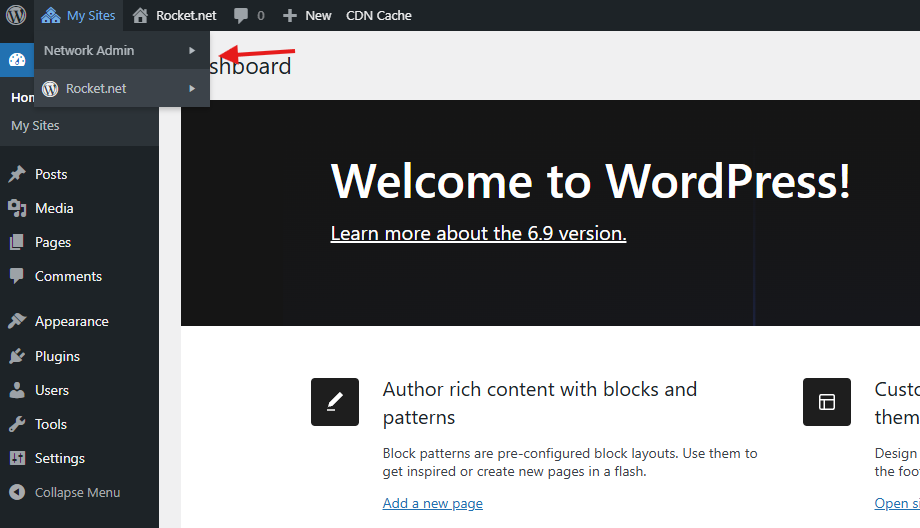
Task: Open the Comments sidebar menu
Action: (x=68, y=276)
